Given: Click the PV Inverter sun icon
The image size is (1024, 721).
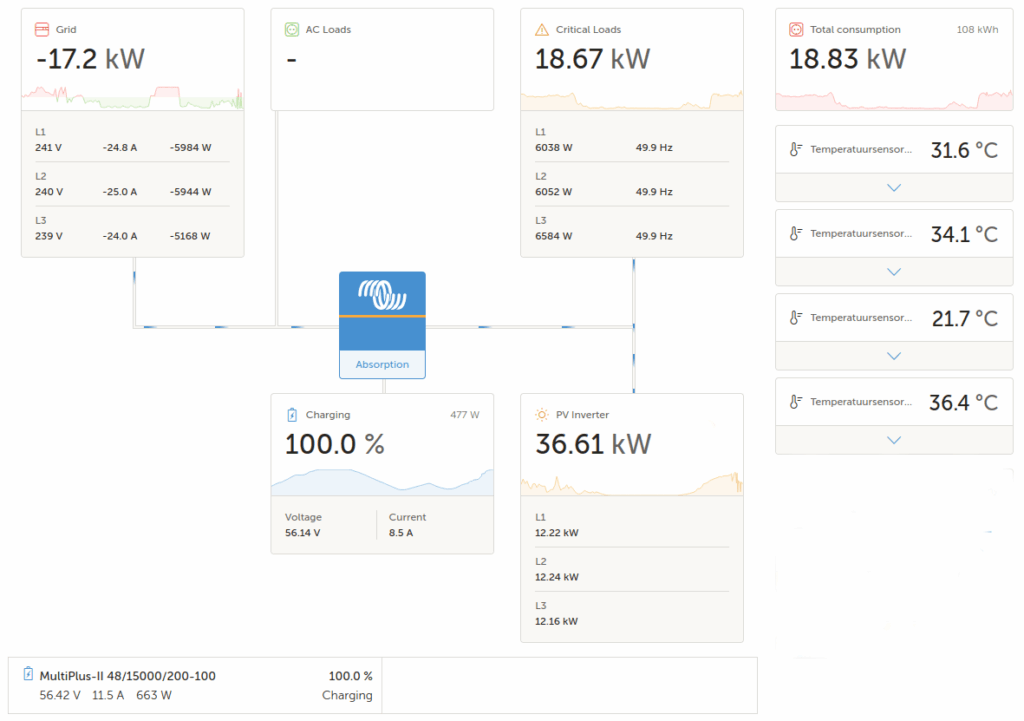Looking at the screenshot, I should (x=542, y=415).
